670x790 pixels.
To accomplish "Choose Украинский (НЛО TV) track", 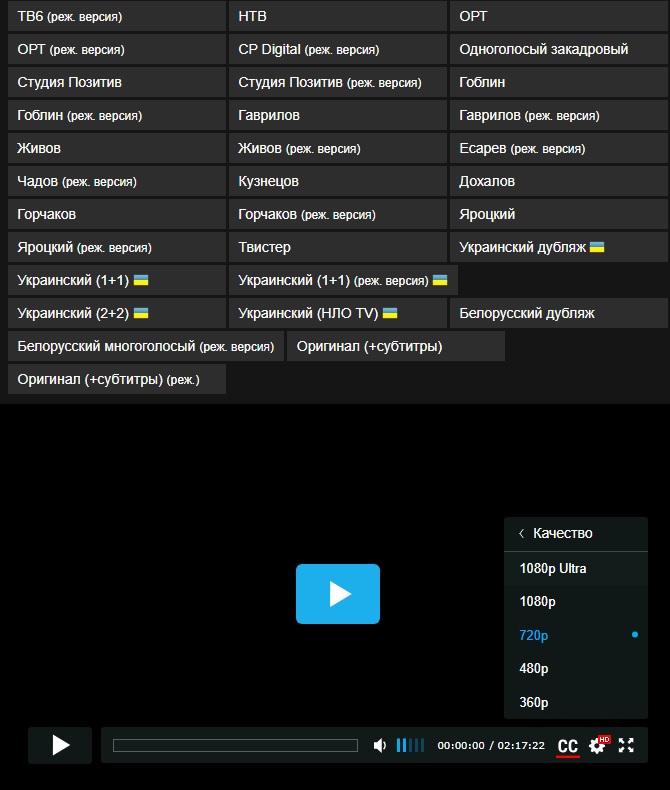I will tap(338, 313).
